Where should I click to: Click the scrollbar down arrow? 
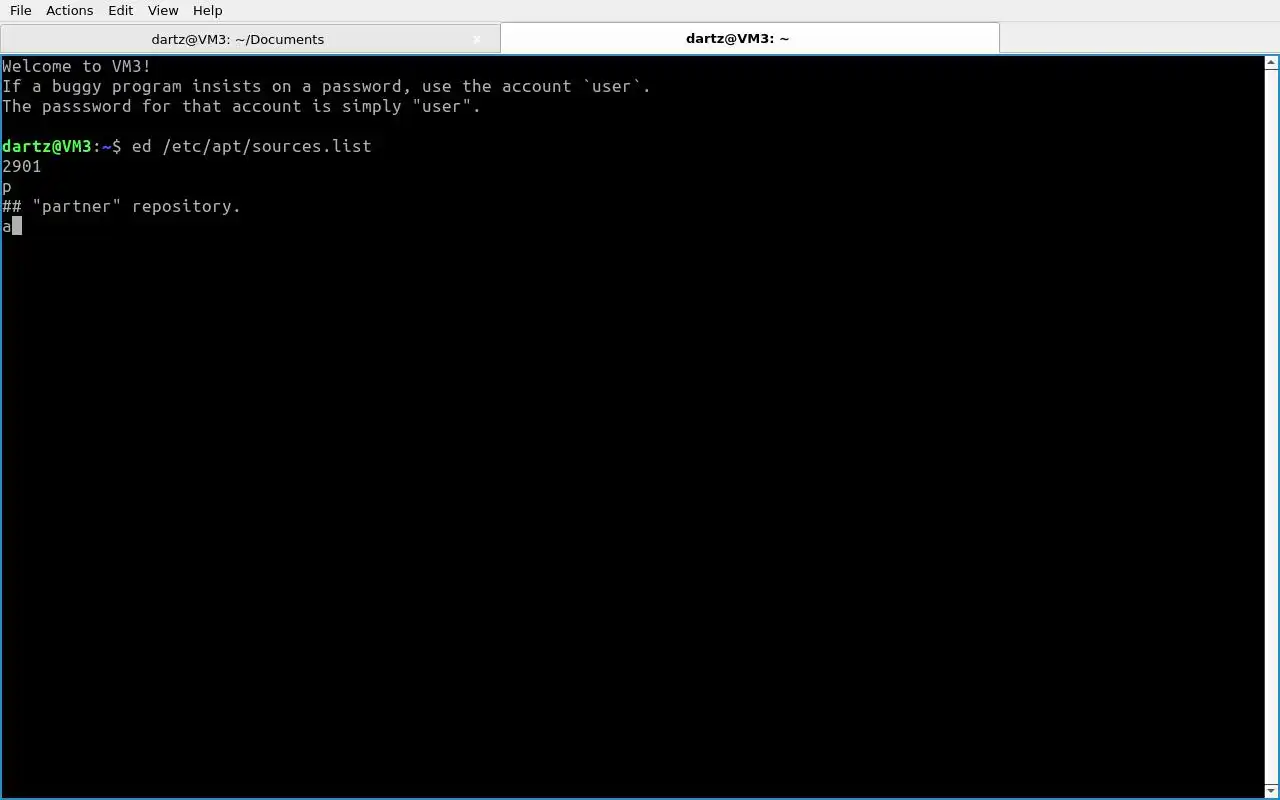1271,791
